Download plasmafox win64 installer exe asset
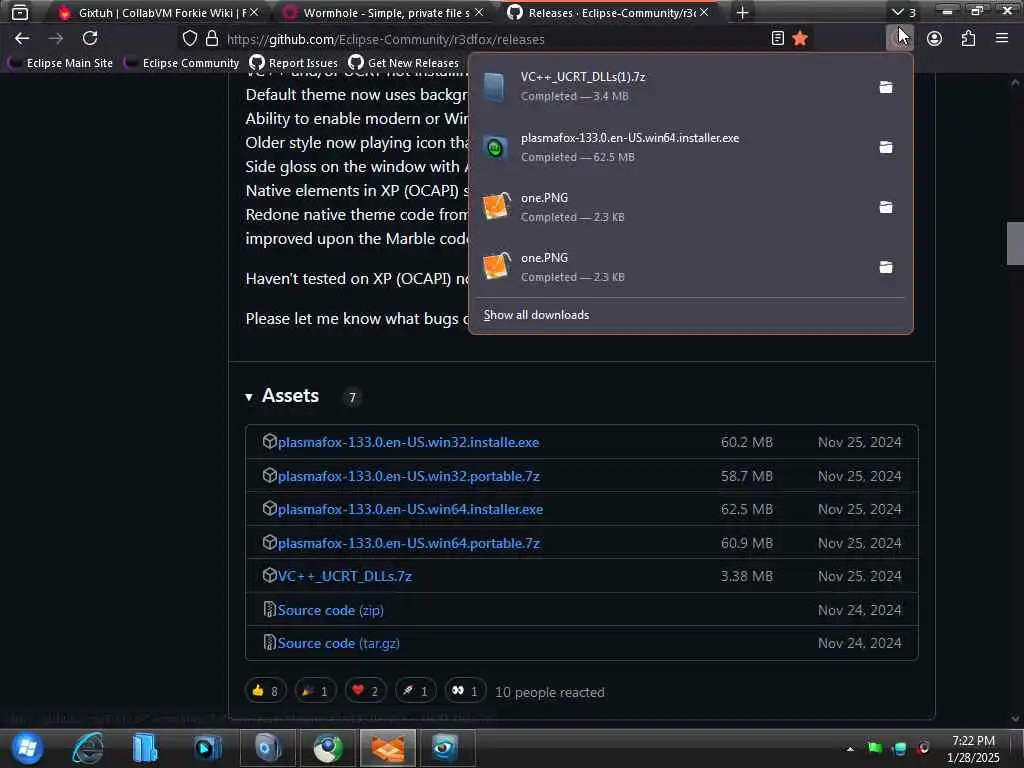Screen dimensions: 1024x768 click(410, 509)
